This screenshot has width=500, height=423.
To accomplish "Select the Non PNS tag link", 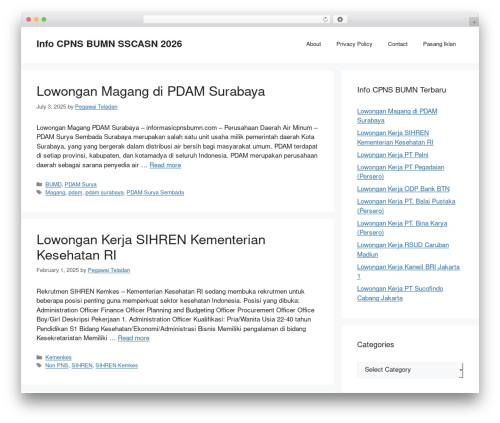I will tap(57, 365).
